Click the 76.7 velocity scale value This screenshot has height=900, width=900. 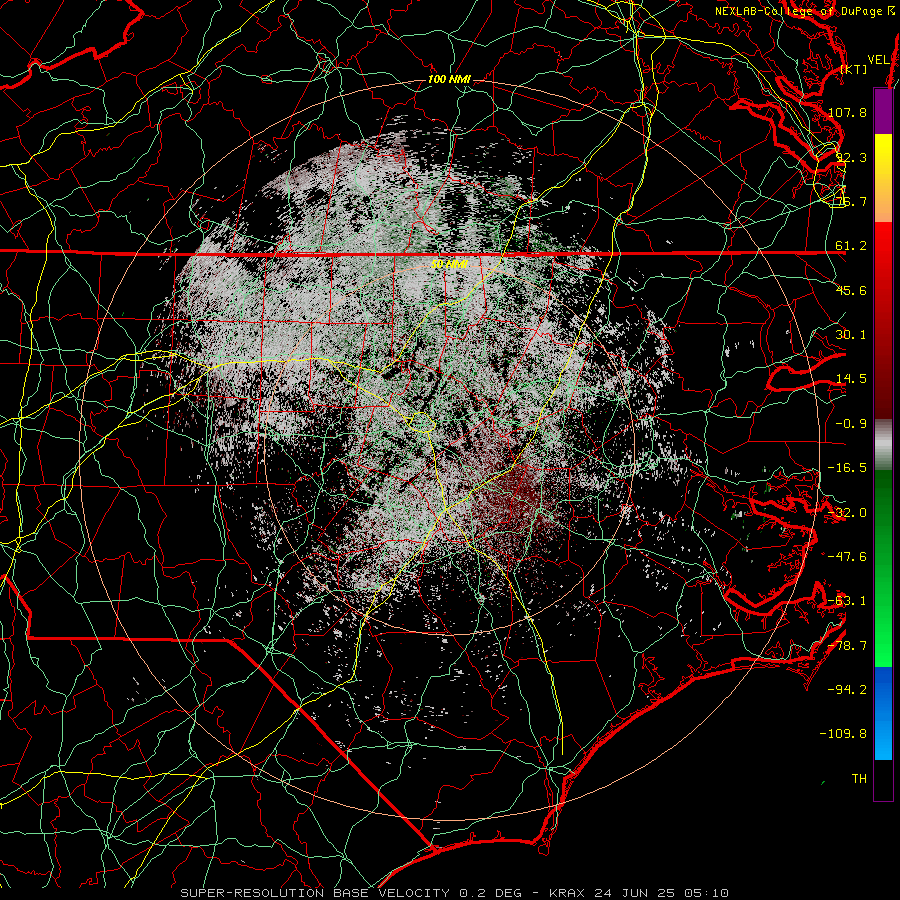click(851, 201)
